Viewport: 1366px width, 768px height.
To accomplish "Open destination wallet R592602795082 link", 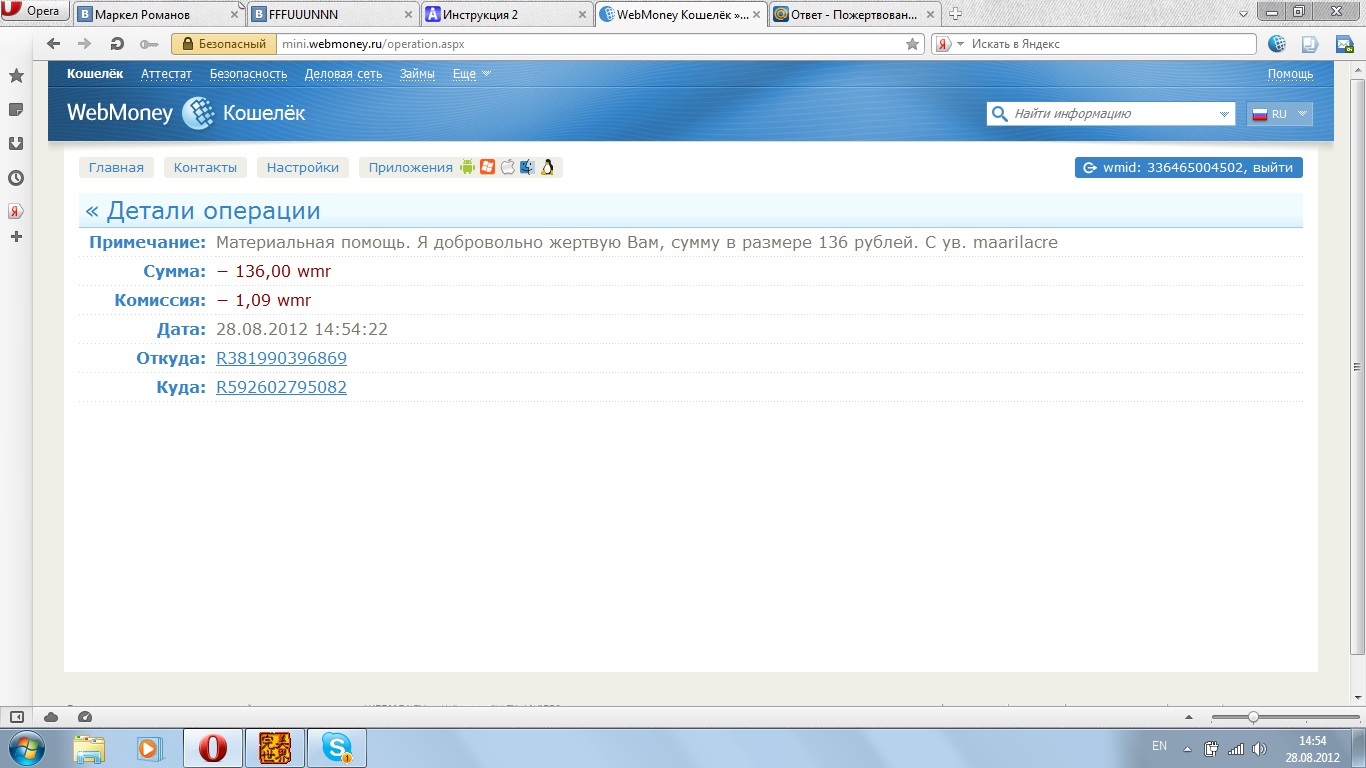I will (281, 387).
